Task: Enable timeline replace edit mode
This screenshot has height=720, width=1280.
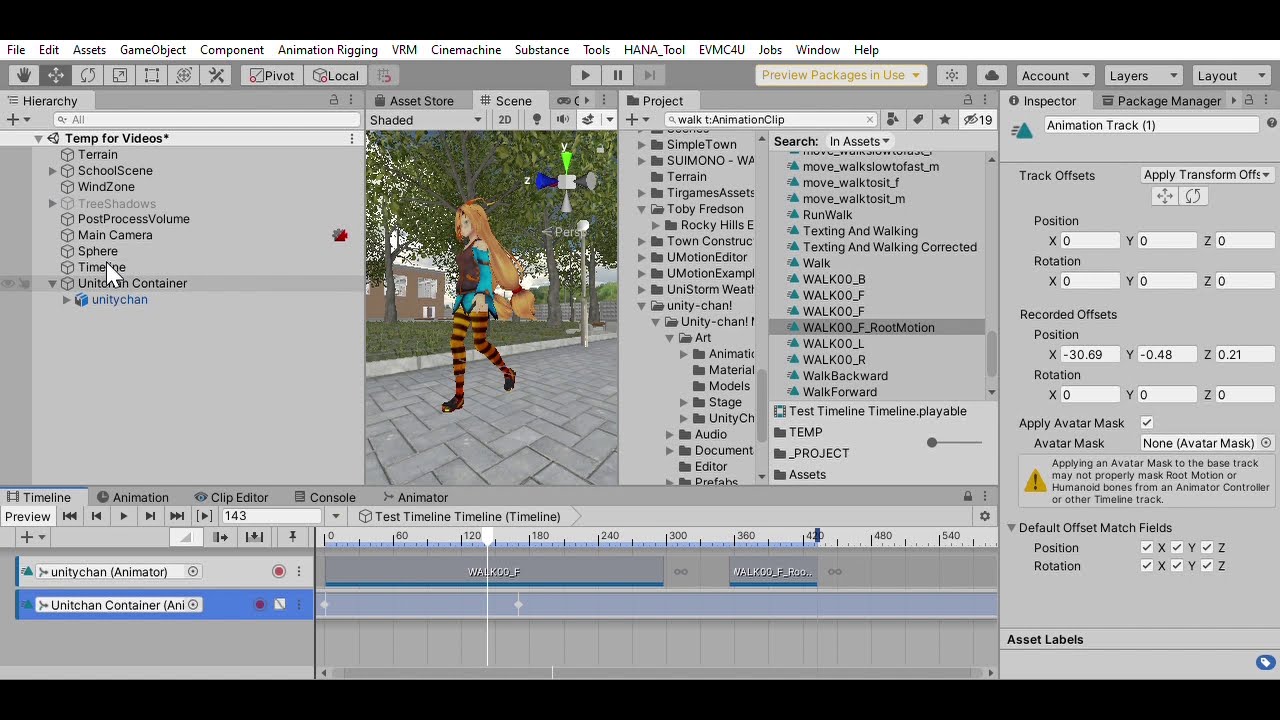Action: (x=254, y=537)
